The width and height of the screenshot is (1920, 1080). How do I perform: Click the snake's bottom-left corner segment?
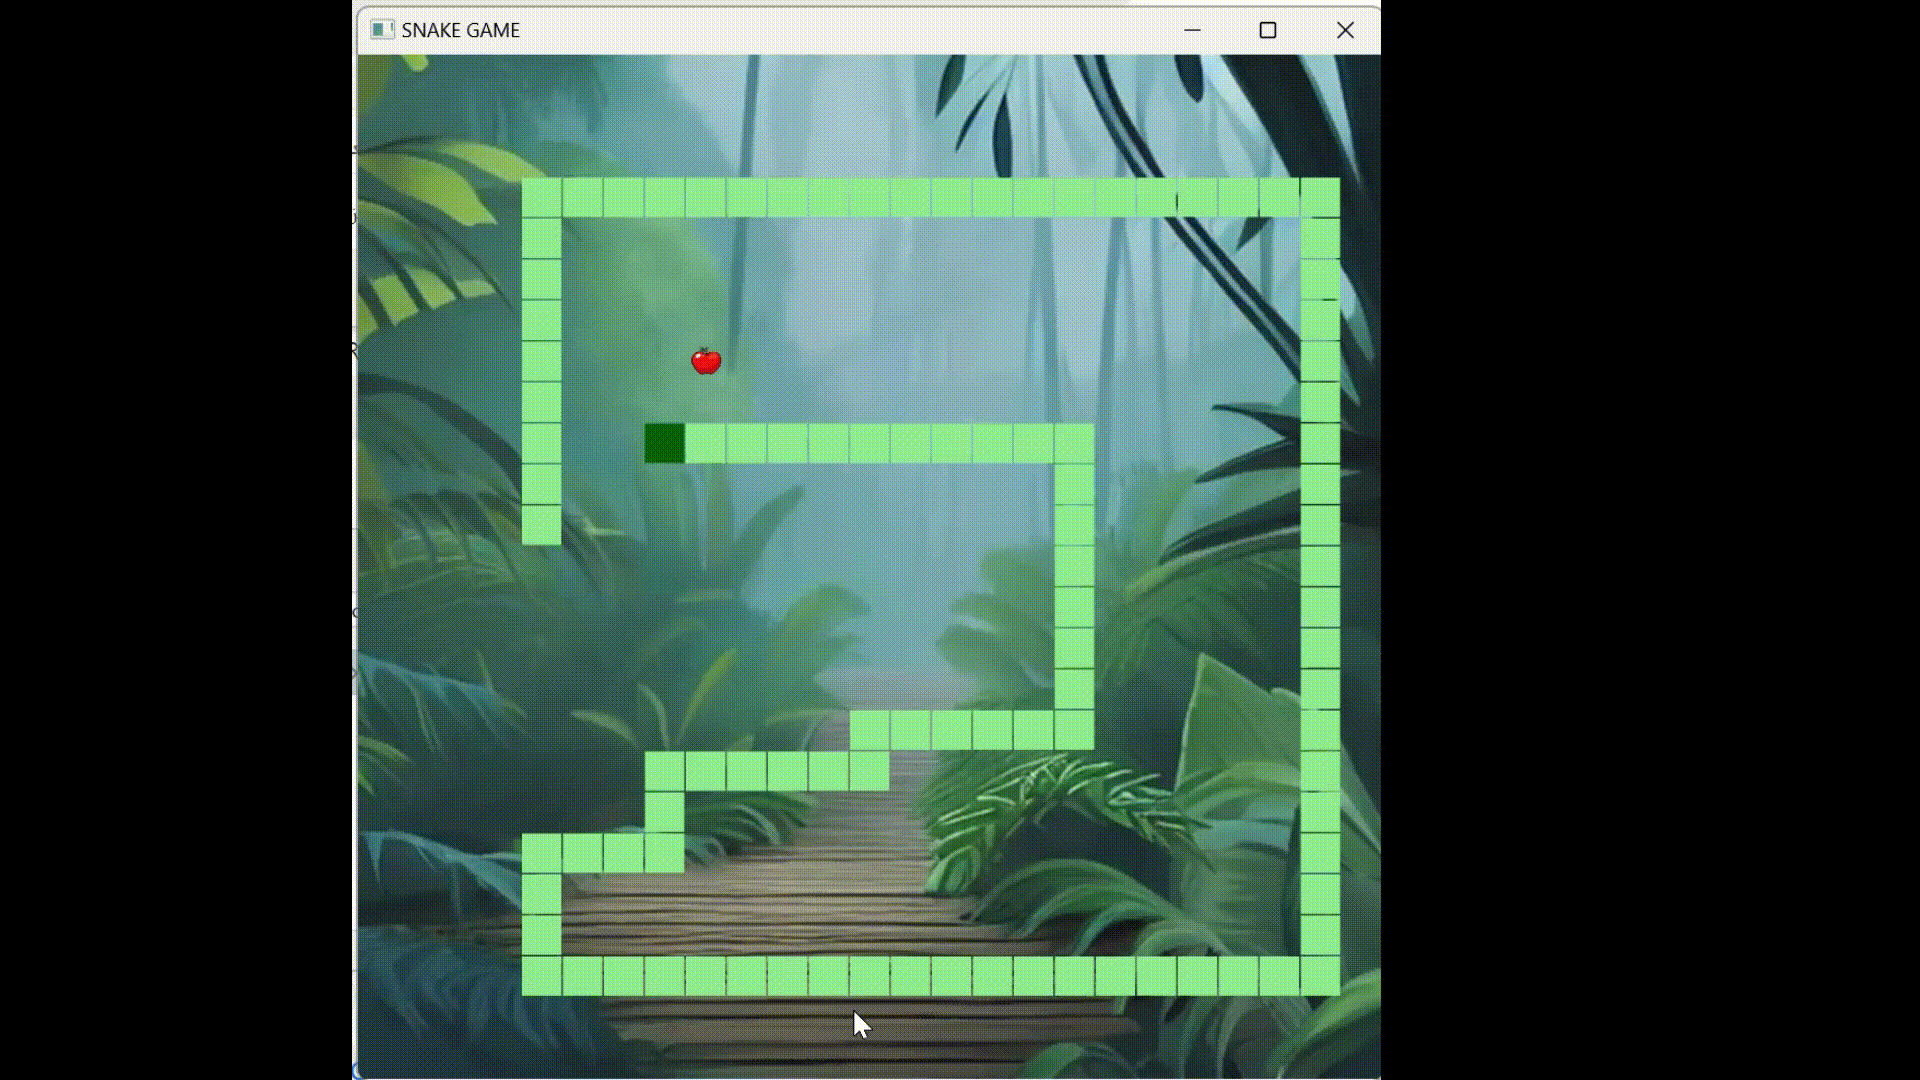pos(541,976)
